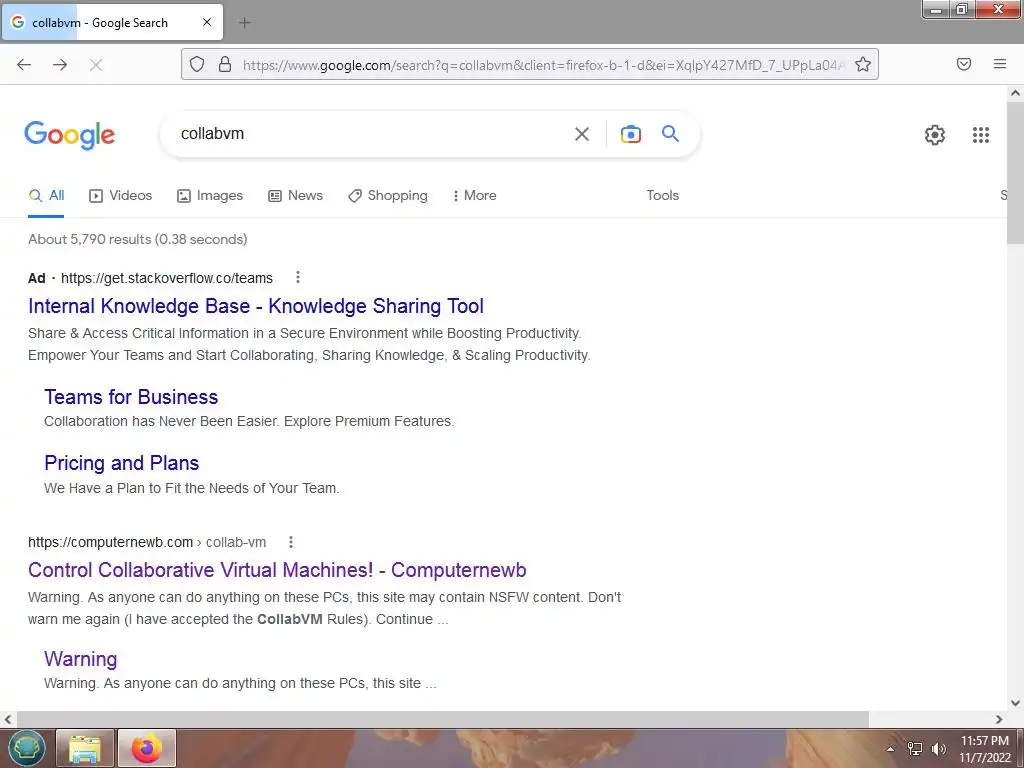
Task: Search by image using the camera icon
Action: coord(631,134)
